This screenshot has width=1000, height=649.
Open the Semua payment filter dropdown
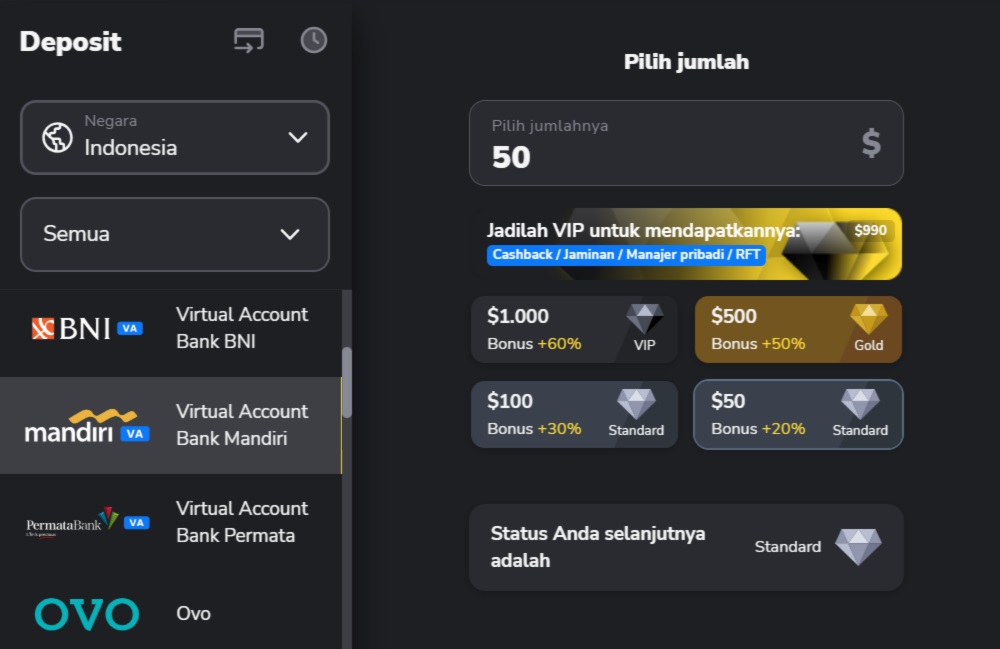[175, 234]
